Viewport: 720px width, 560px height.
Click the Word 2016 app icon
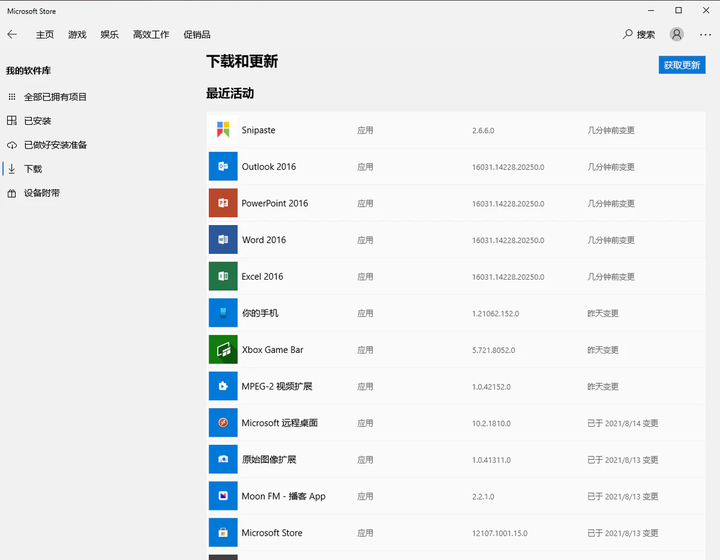tap(223, 240)
